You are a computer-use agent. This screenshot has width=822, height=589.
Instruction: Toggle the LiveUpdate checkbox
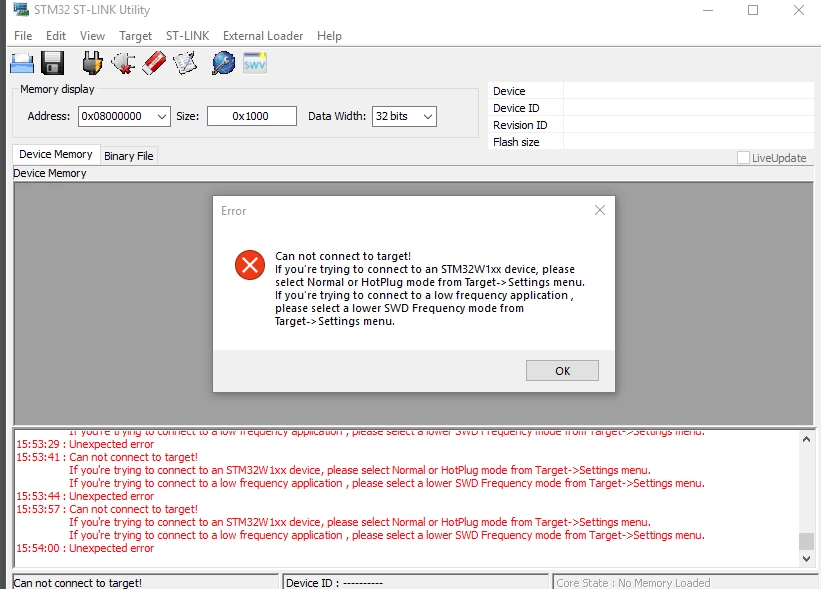click(x=743, y=158)
